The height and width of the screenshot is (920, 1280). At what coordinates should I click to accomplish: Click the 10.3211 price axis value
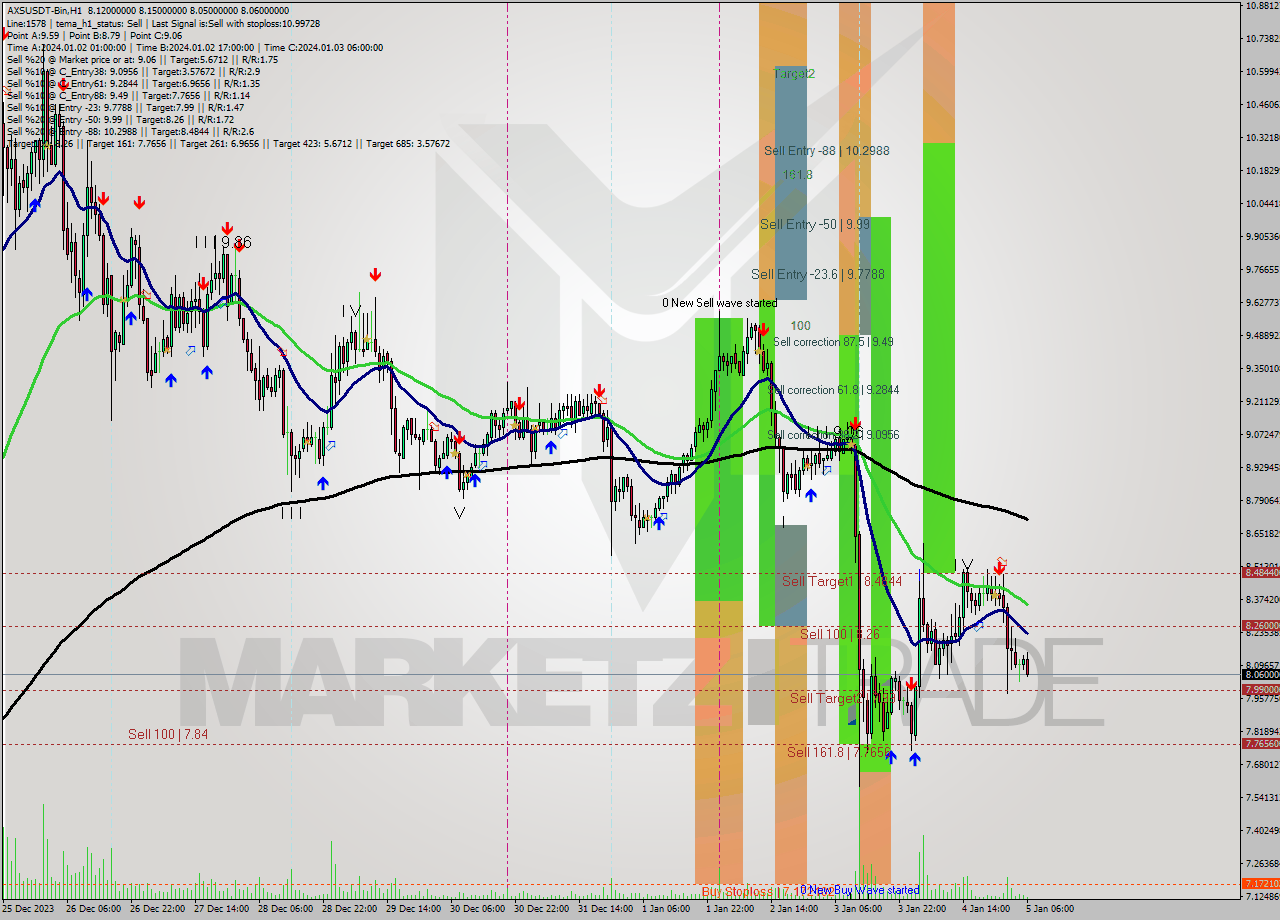(1262, 137)
